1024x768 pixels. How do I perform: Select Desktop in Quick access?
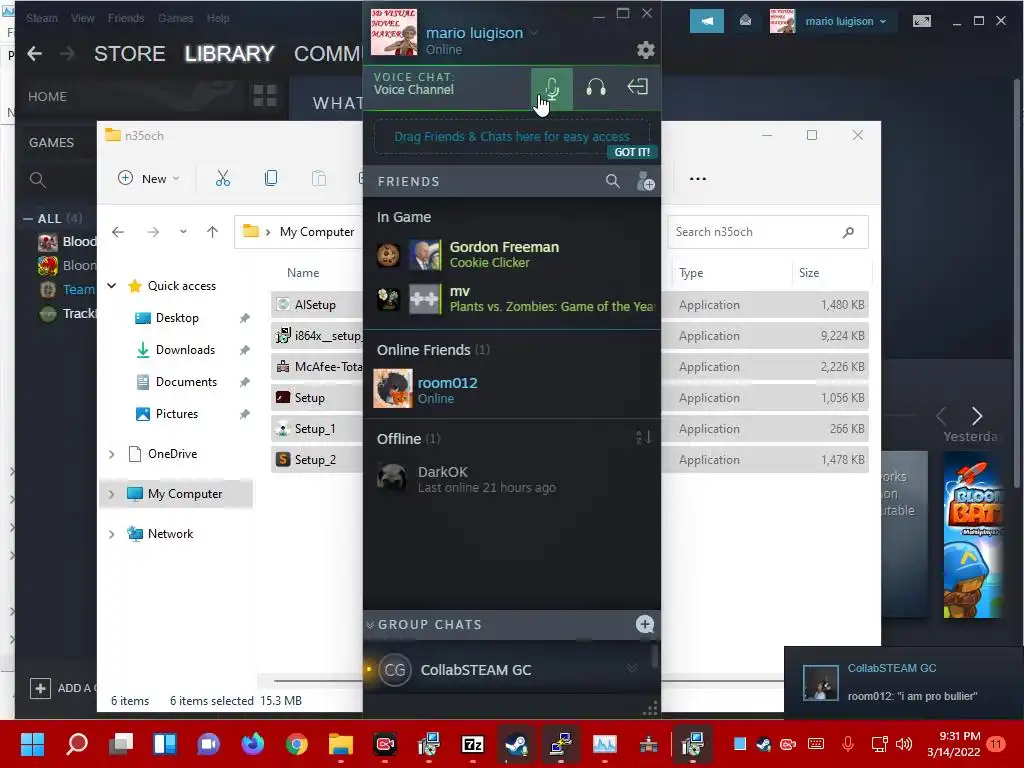176,318
